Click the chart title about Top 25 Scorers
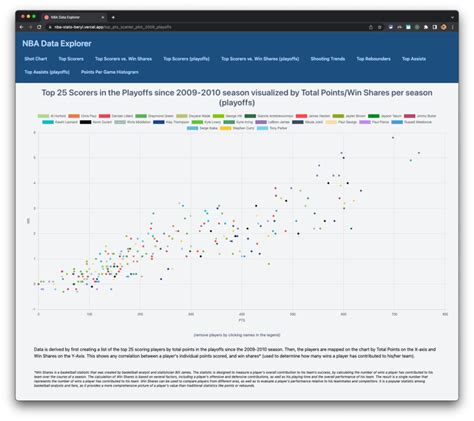Screen dimensions: 474x421 237,97
